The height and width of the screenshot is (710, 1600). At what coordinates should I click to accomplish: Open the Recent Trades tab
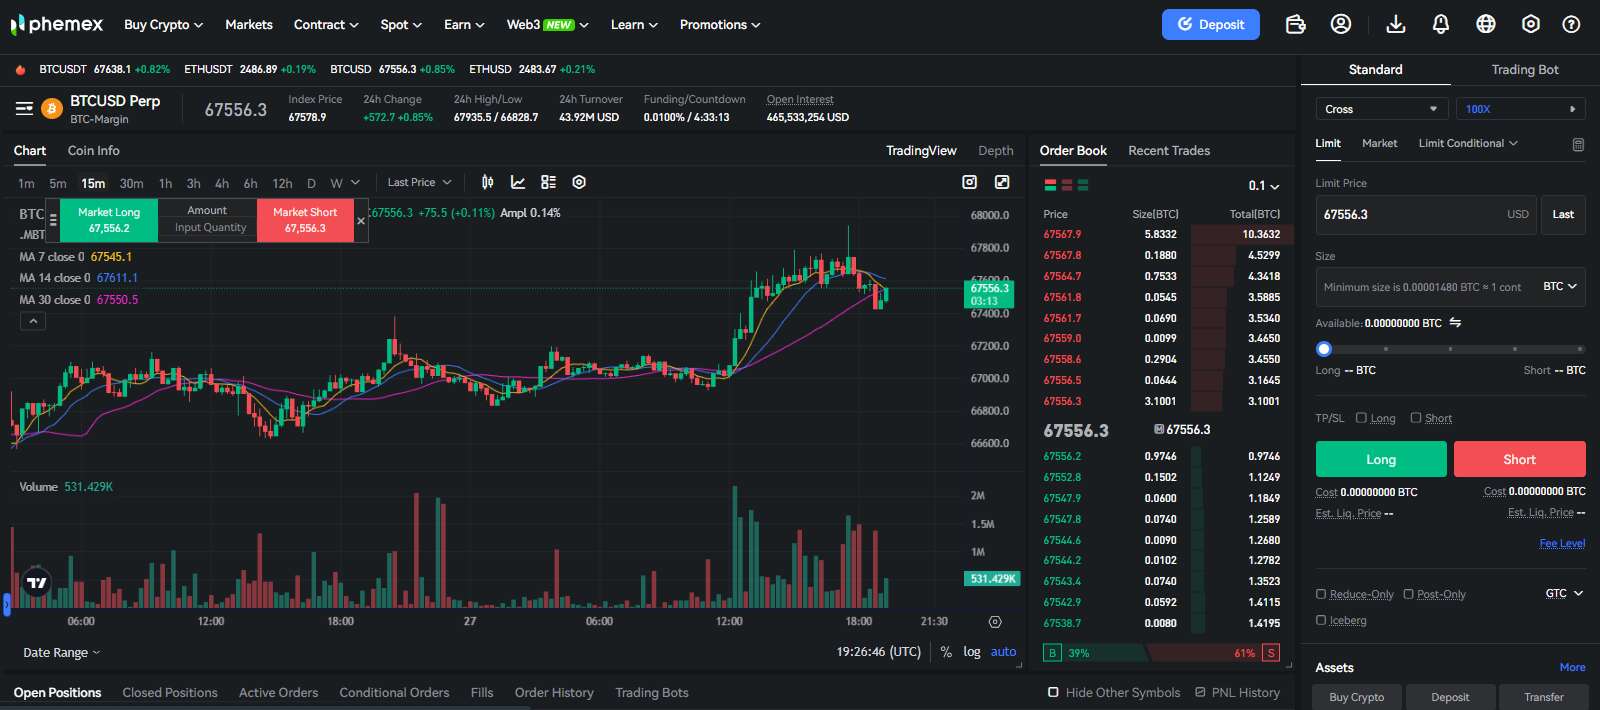coord(1169,150)
